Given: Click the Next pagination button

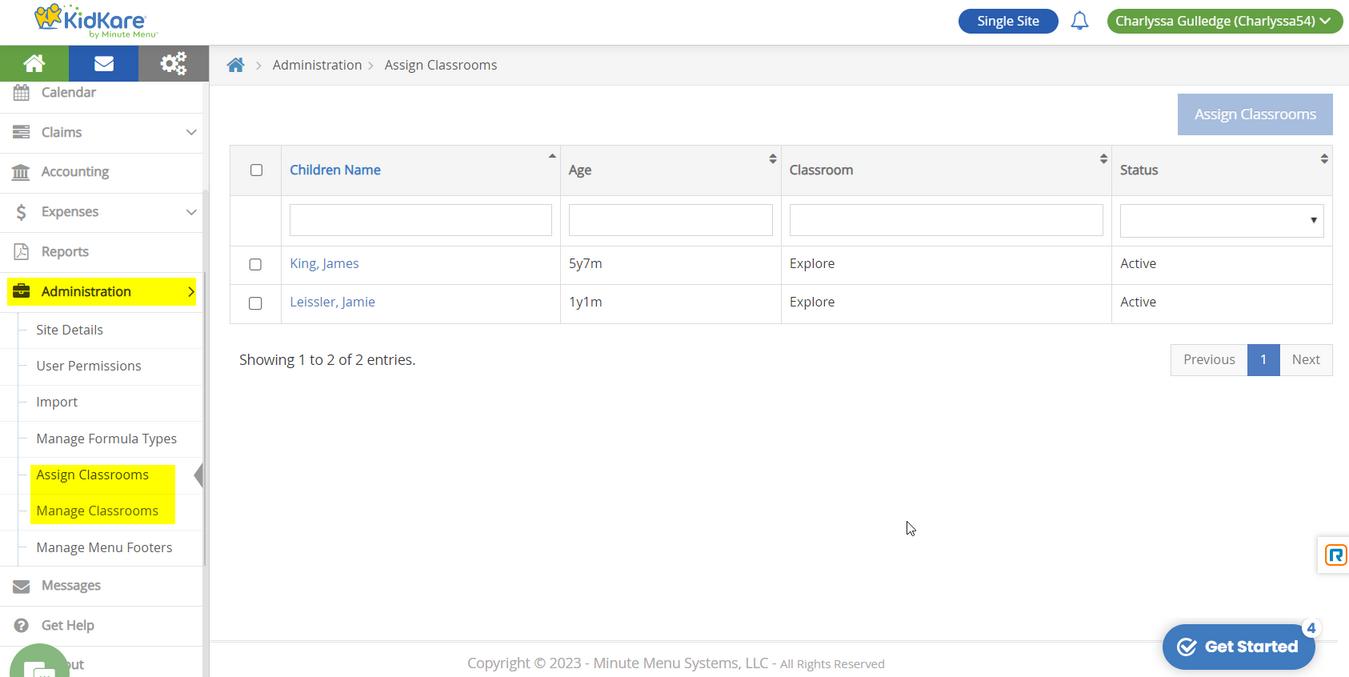Looking at the screenshot, I should [1305, 360].
